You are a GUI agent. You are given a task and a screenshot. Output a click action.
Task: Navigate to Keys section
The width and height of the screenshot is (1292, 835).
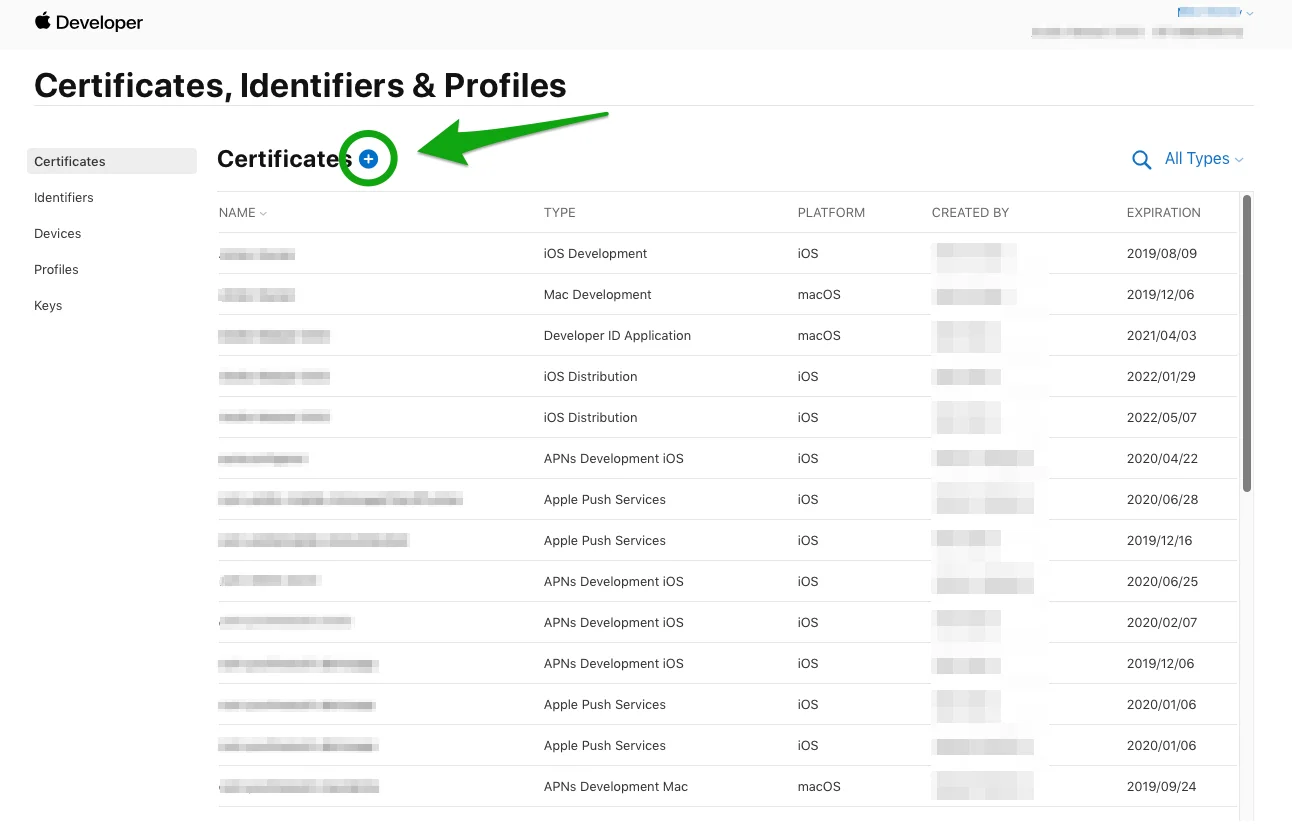click(x=48, y=305)
